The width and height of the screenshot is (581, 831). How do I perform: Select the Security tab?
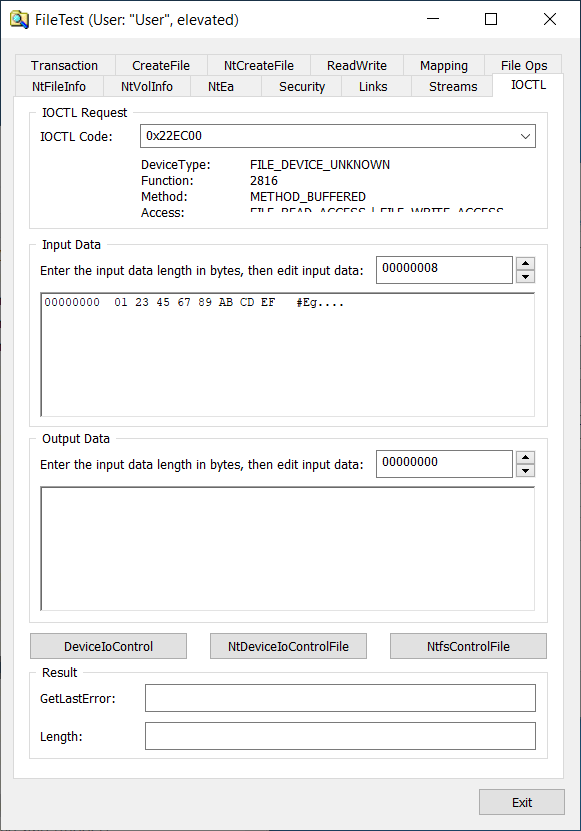click(302, 86)
